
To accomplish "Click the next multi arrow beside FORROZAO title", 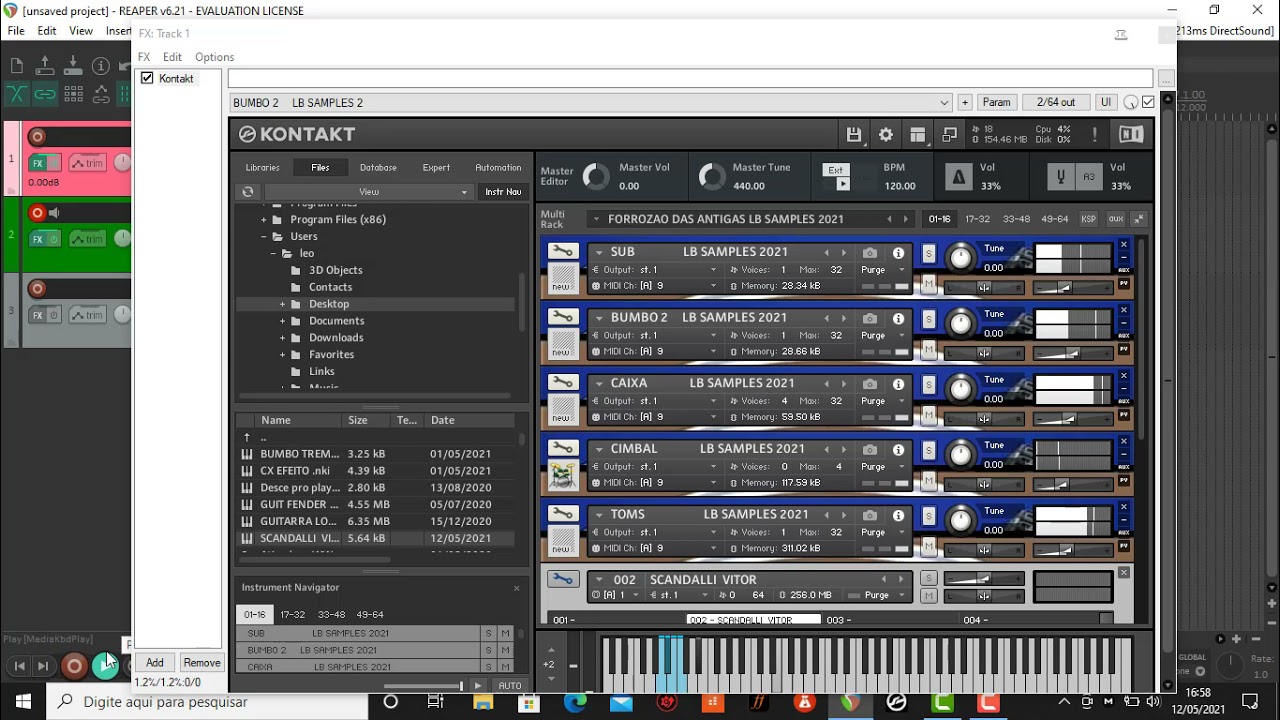I will pos(906,219).
